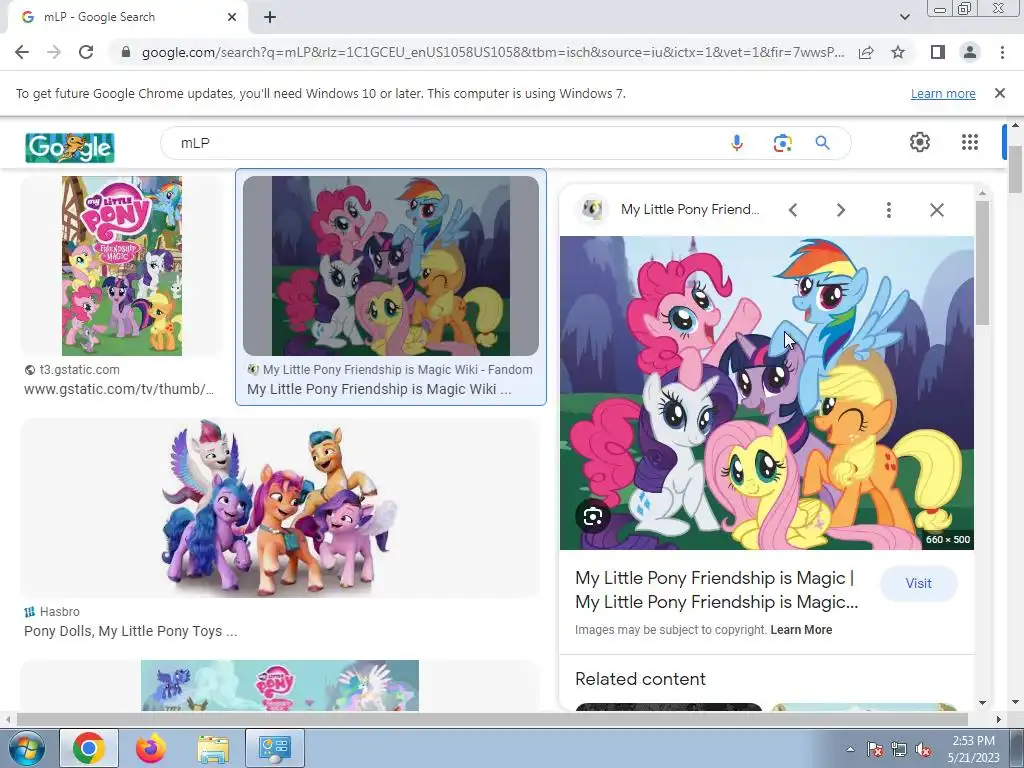Open a new browser tab
1024x768 pixels.
270,17
